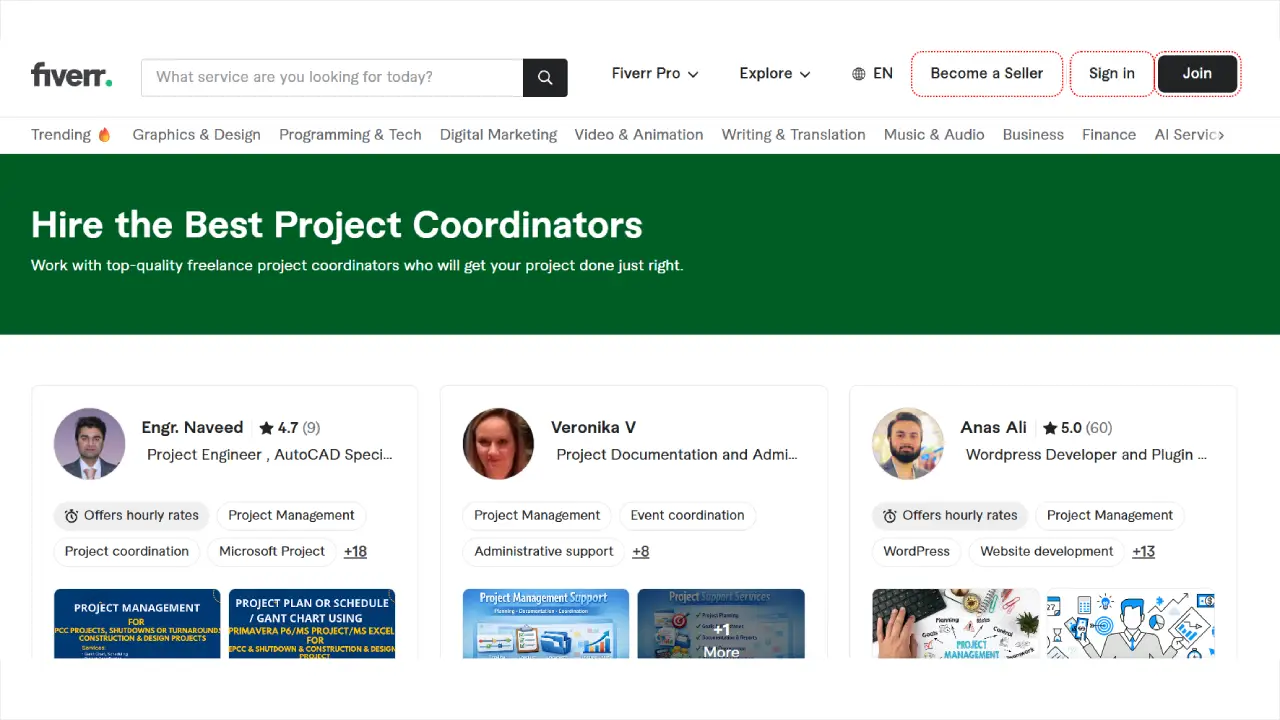Expand the Fiverr Pro dropdown

pyautogui.click(x=655, y=74)
